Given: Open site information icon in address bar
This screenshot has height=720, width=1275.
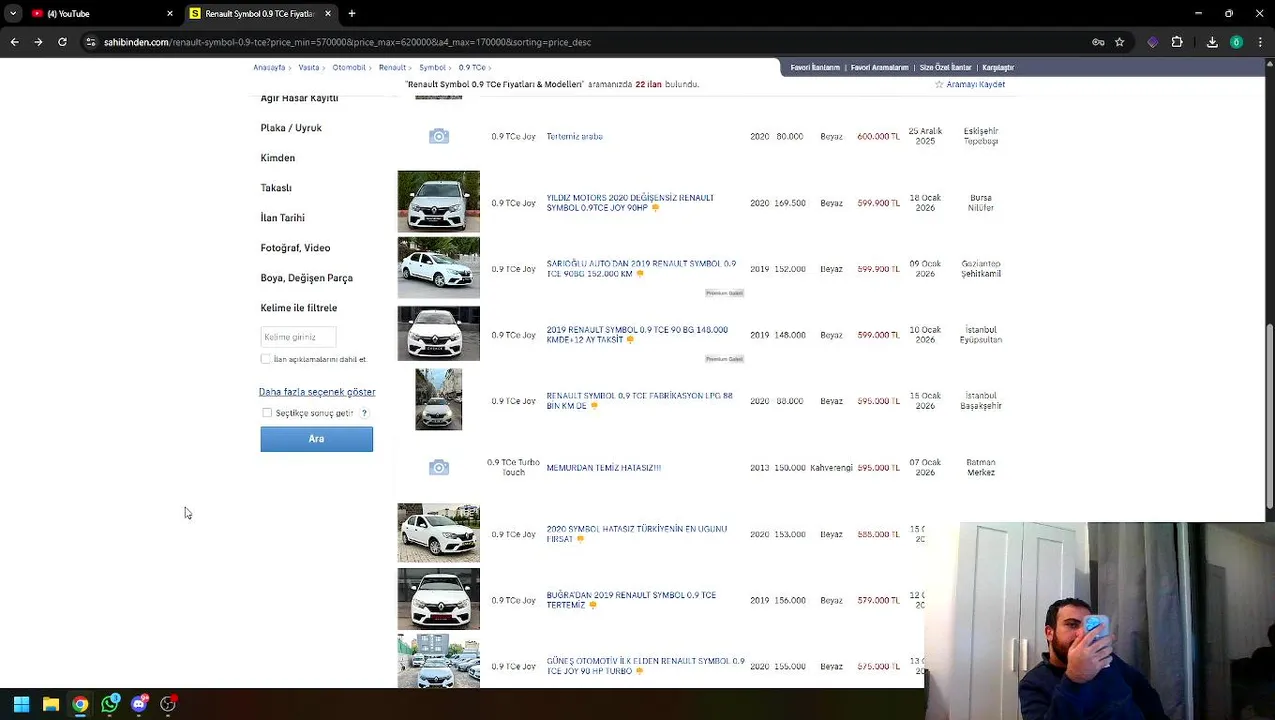Looking at the screenshot, I should point(91,42).
